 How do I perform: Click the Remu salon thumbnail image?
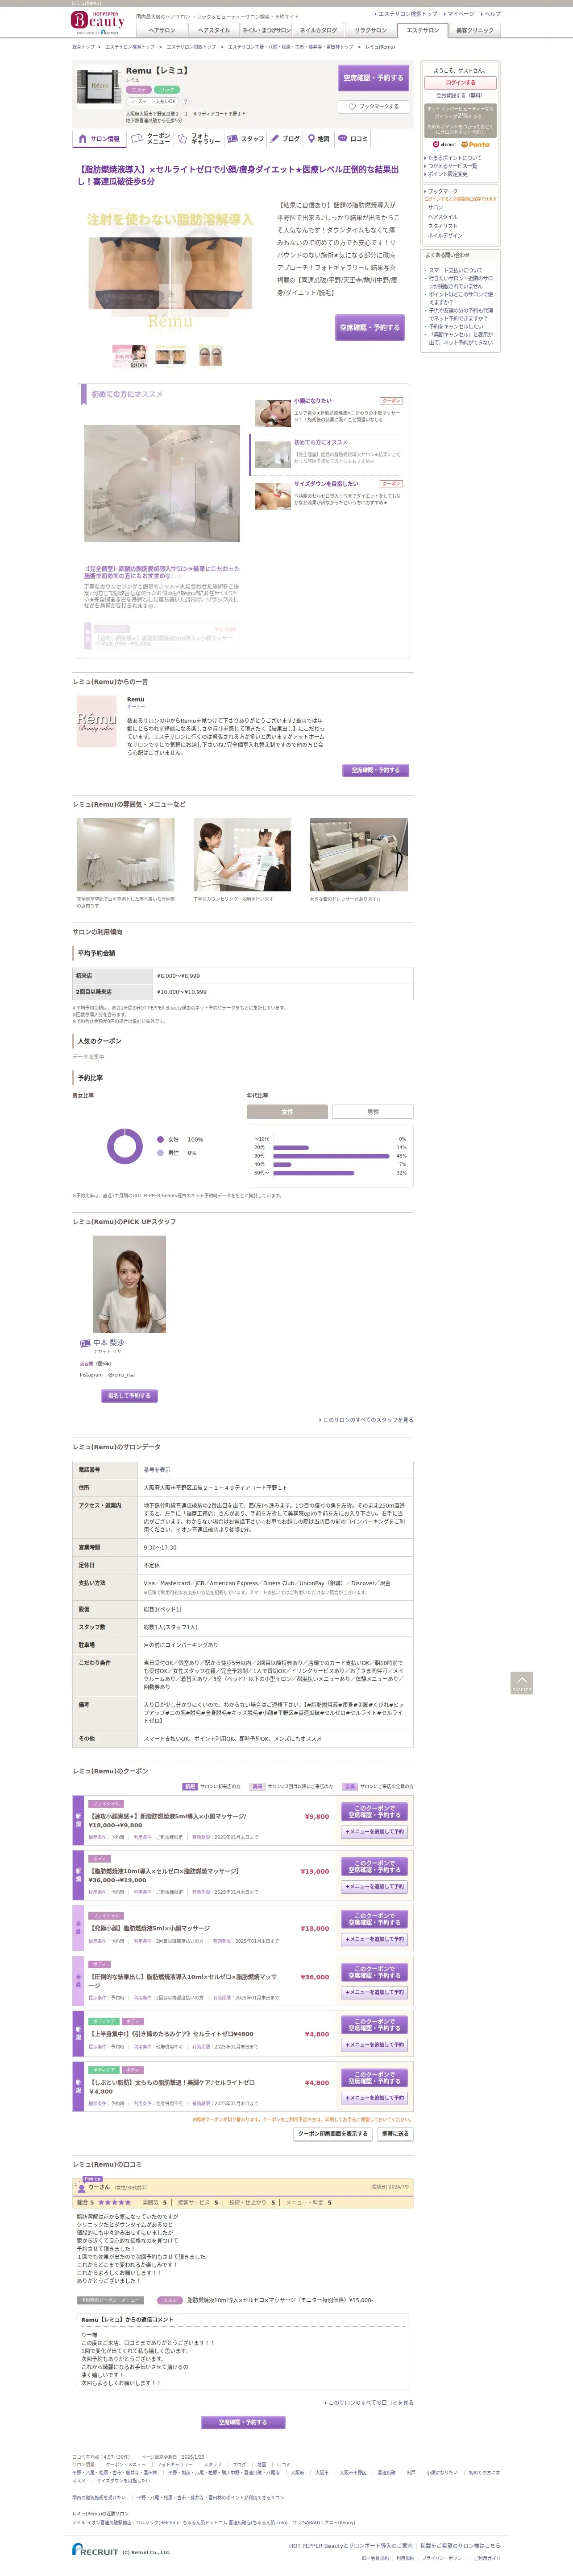pyautogui.click(x=99, y=86)
